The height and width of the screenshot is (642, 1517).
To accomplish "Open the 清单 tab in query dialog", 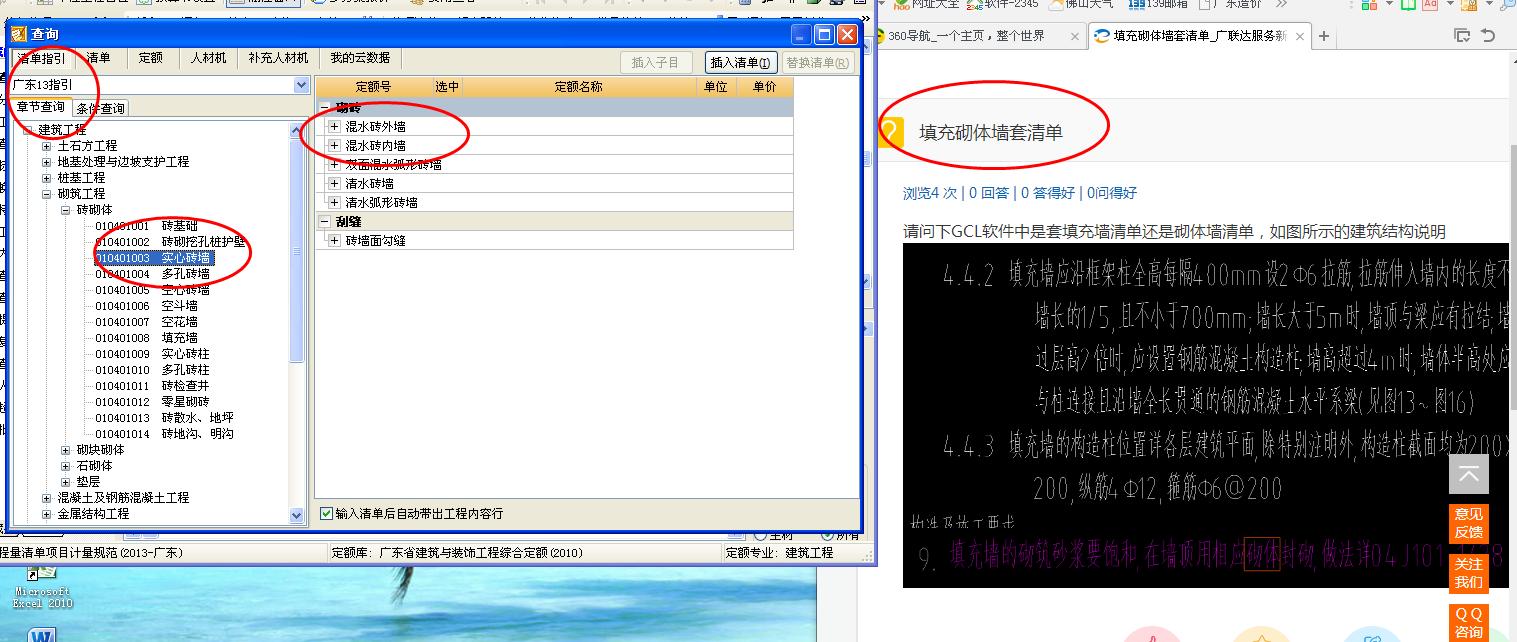I will (98, 58).
